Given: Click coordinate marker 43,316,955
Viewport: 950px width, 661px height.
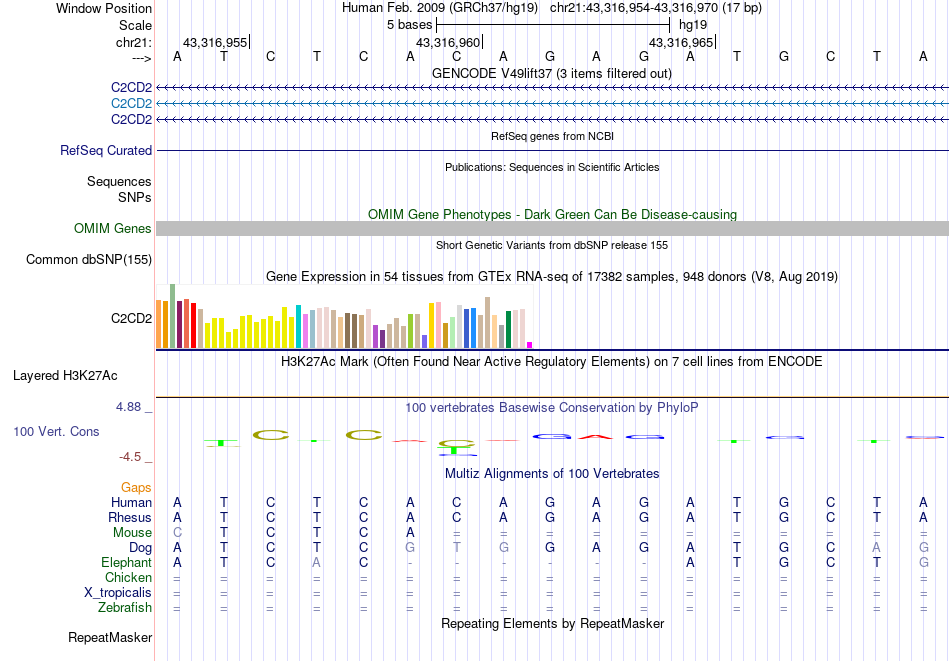Looking at the screenshot, I should (x=215, y=42).
